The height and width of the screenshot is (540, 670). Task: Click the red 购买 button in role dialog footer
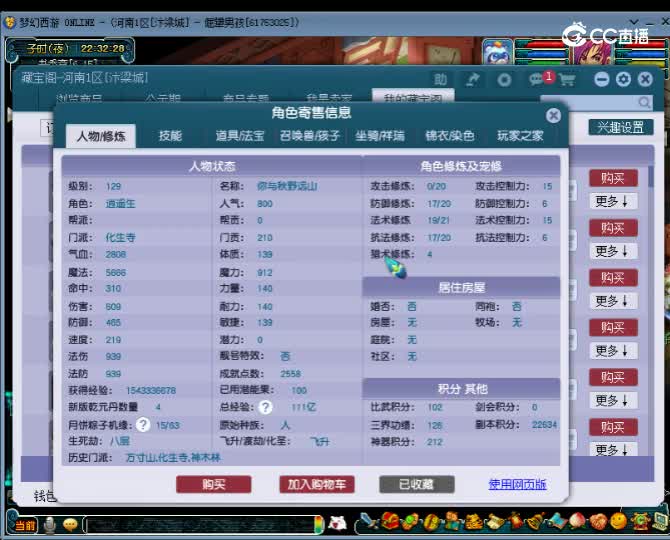(x=214, y=484)
